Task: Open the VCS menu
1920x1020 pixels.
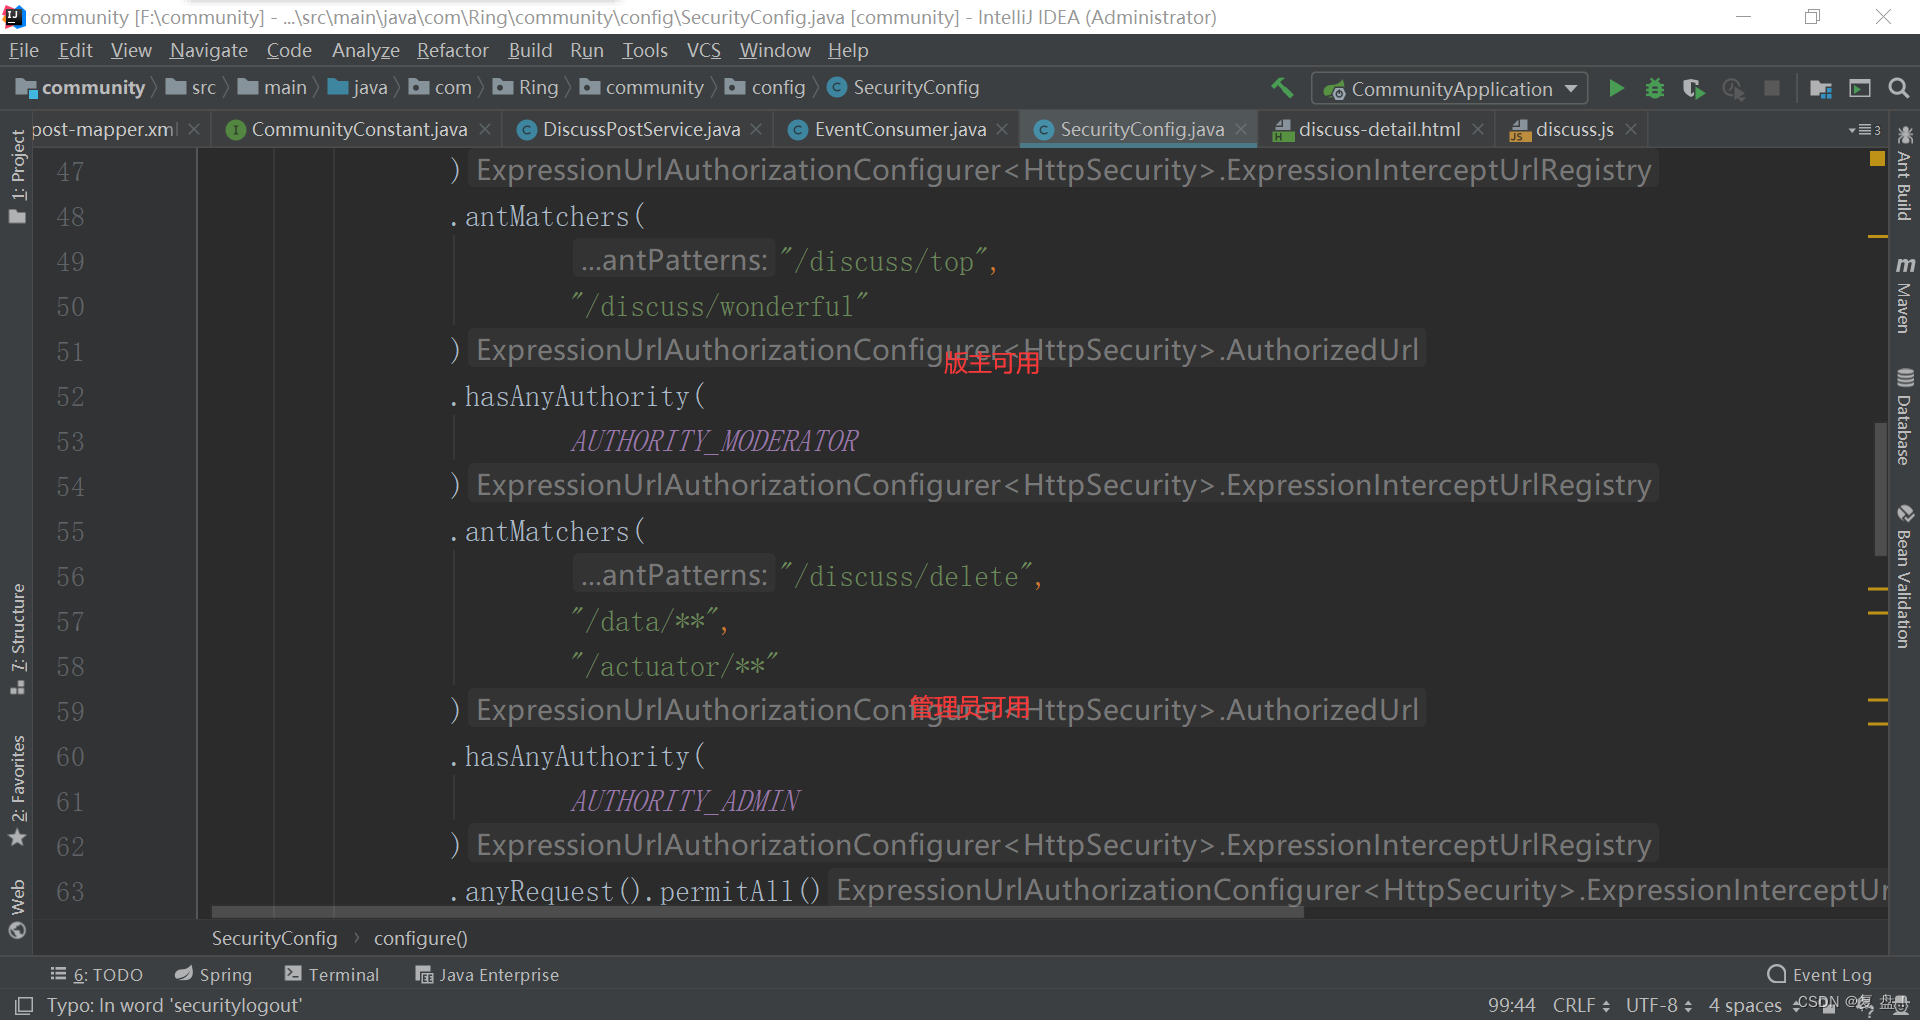Action: pos(703,50)
